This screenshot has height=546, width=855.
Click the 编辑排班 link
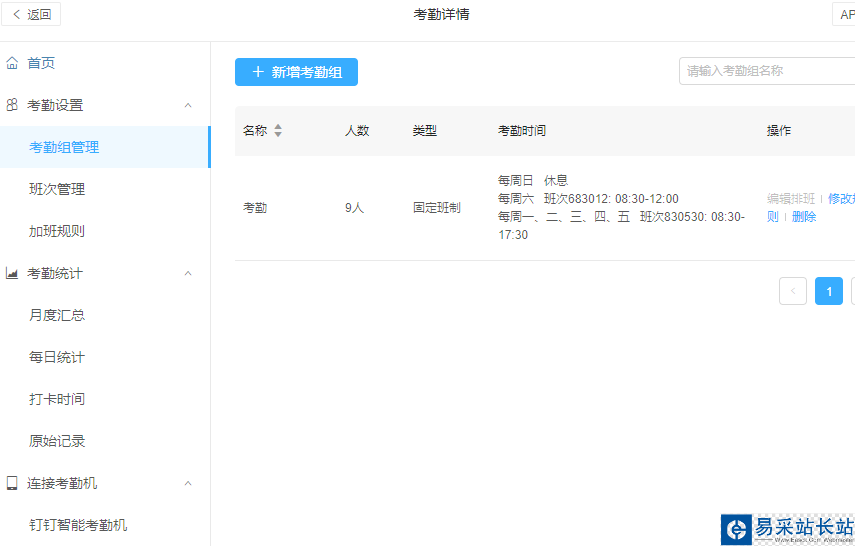click(x=791, y=198)
